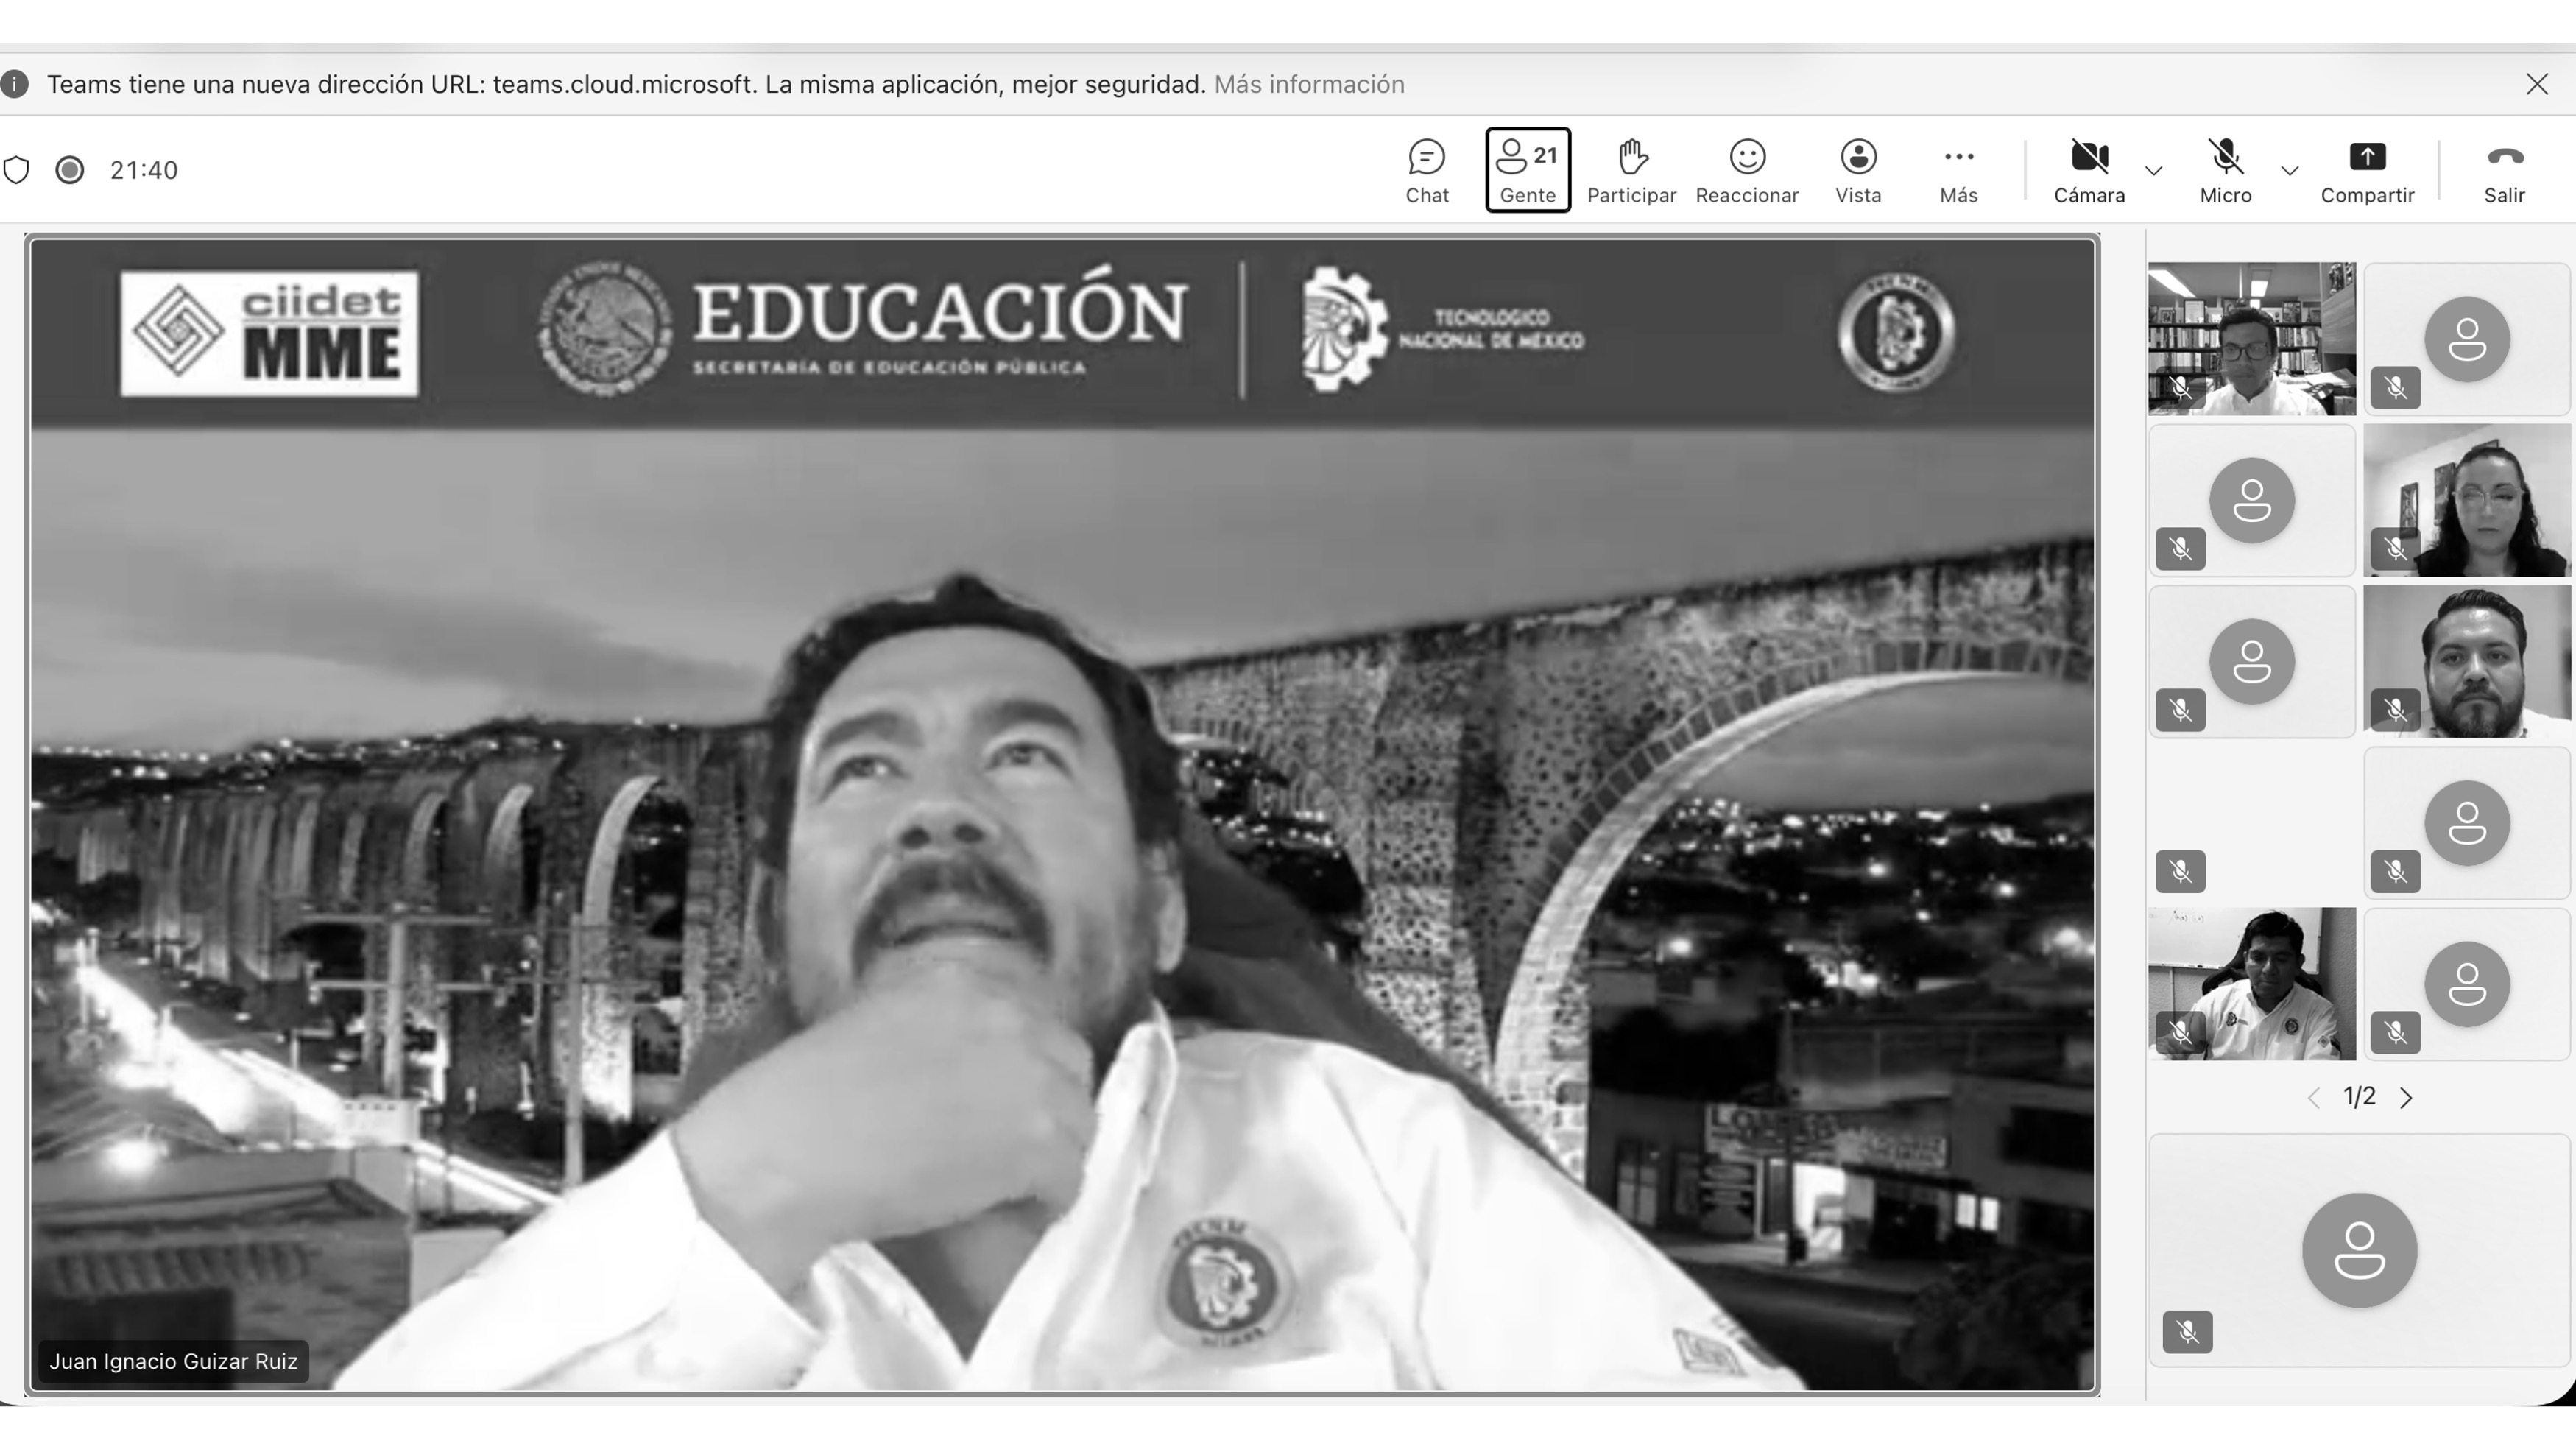Viewport: 2576px width, 1449px height.
Task: Go to previous participants page arrow
Action: (x=2313, y=1098)
